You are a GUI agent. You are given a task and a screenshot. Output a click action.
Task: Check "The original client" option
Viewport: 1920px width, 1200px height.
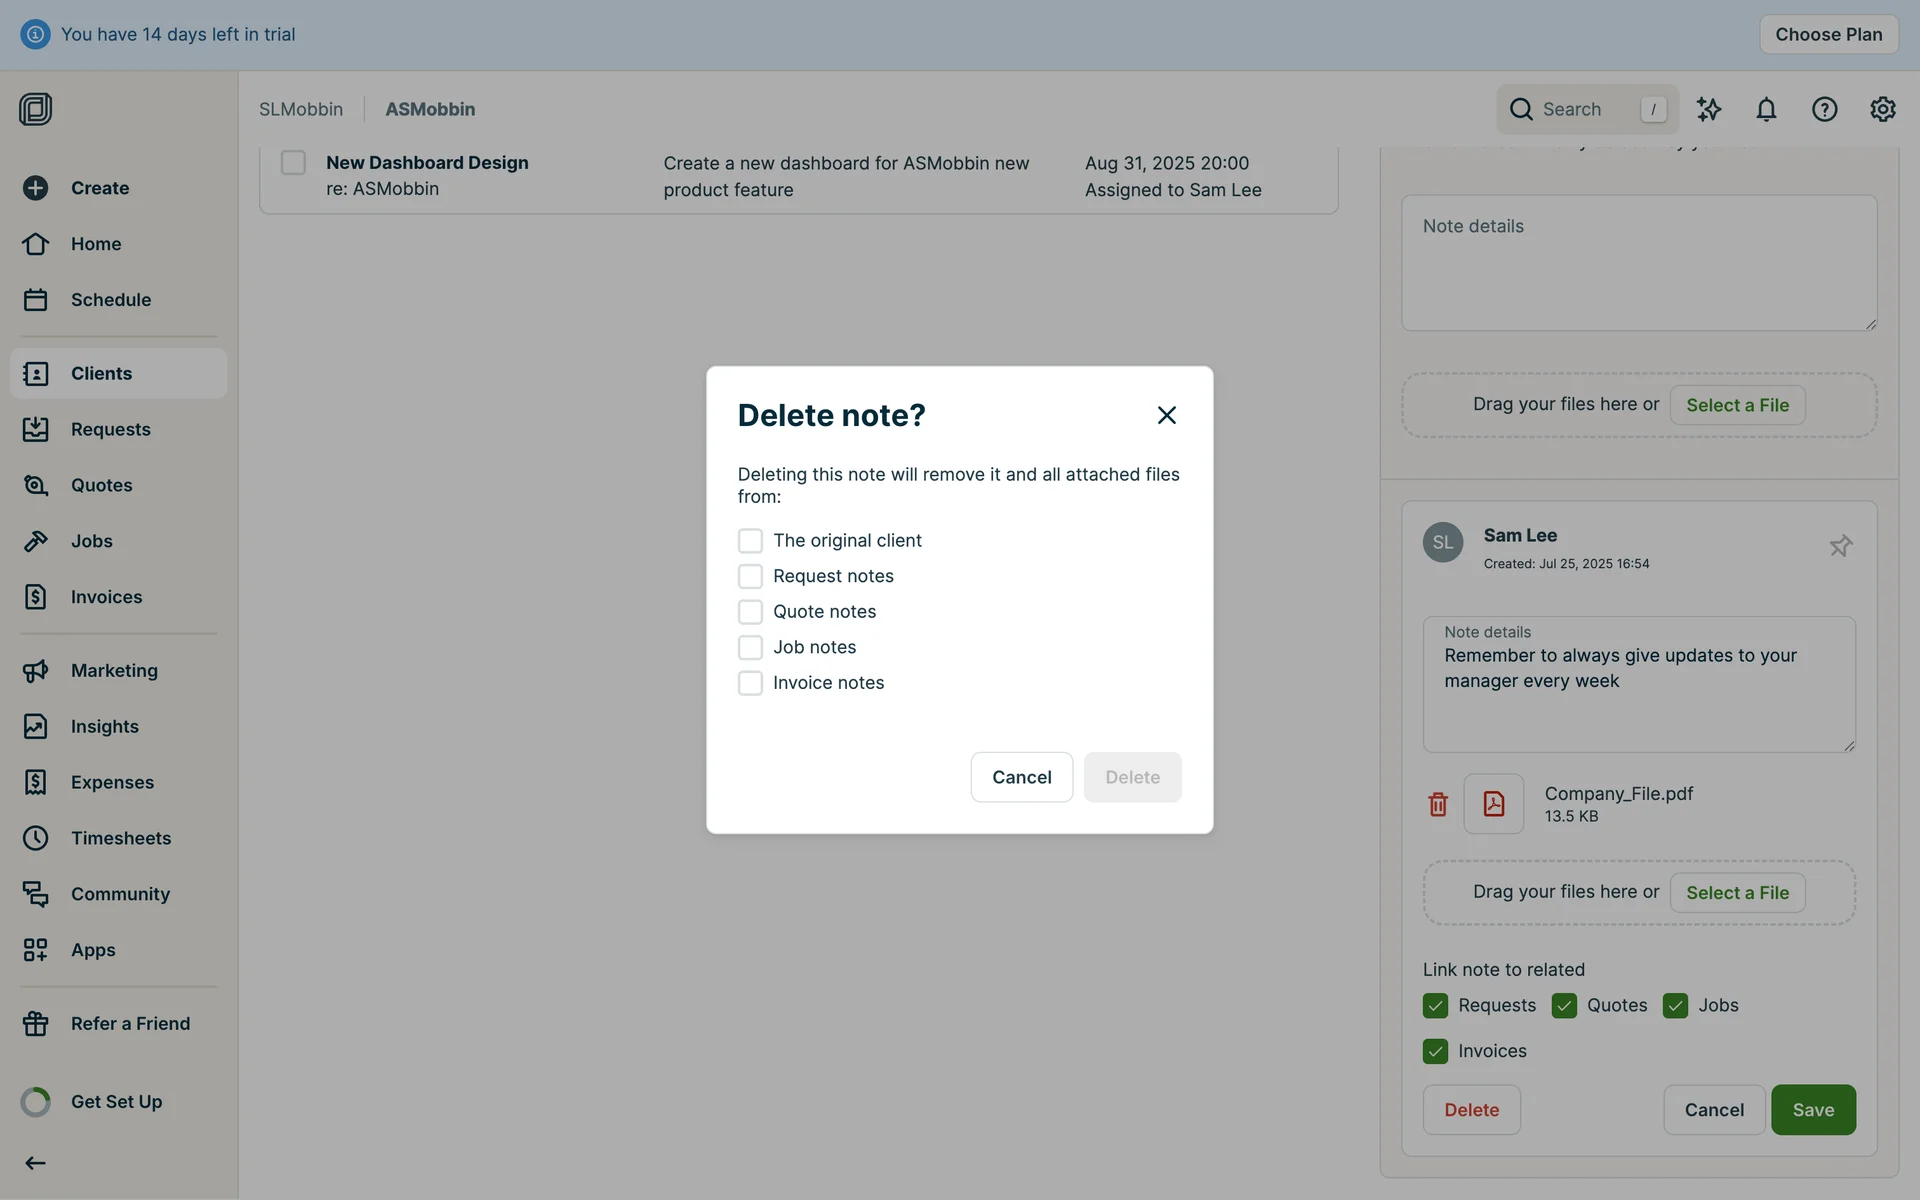[x=750, y=541]
